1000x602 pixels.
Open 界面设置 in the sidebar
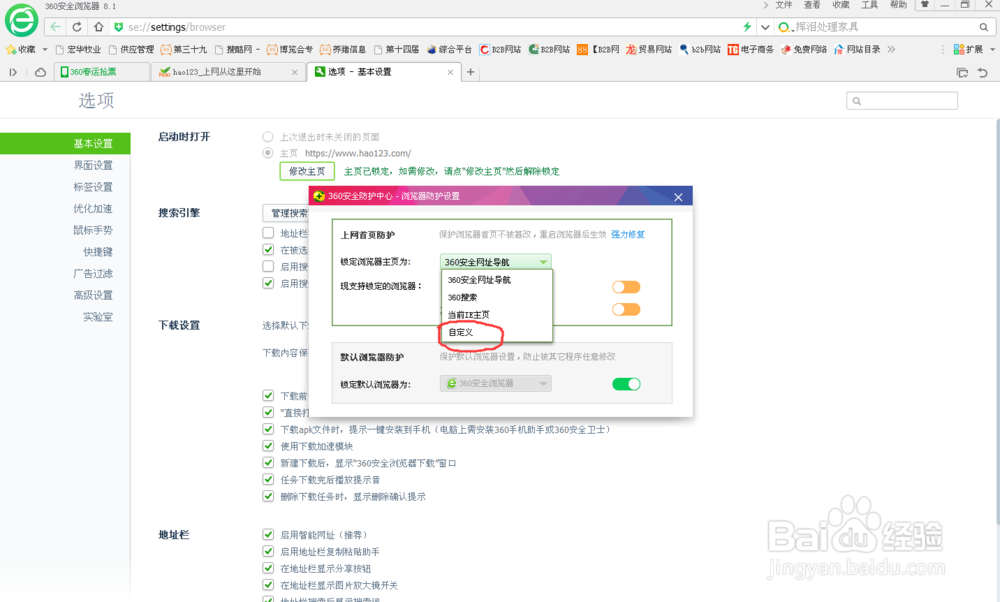tap(93, 165)
